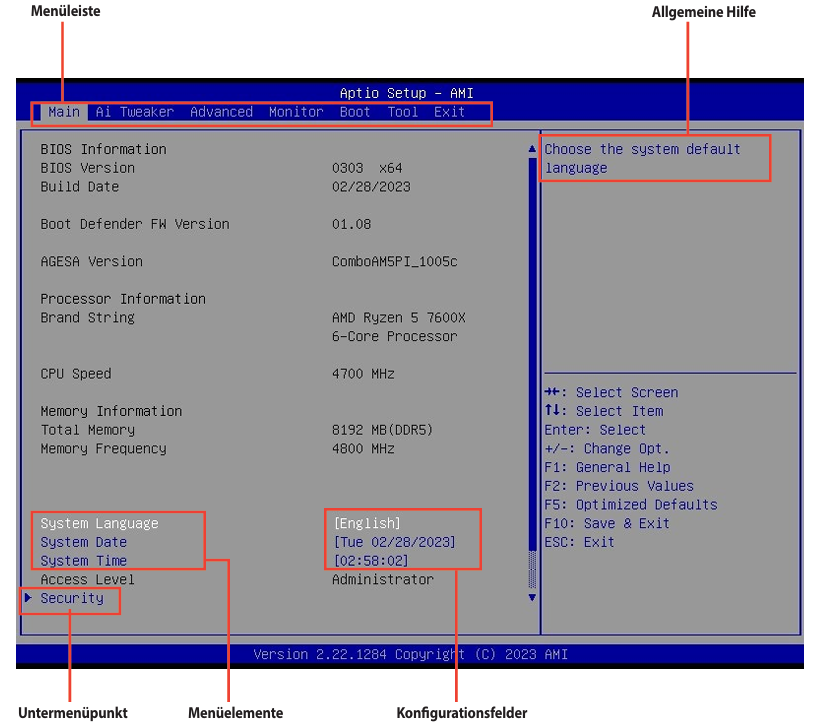815x728 pixels.
Task: Click the scrollbar down arrow
Action: point(532,598)
